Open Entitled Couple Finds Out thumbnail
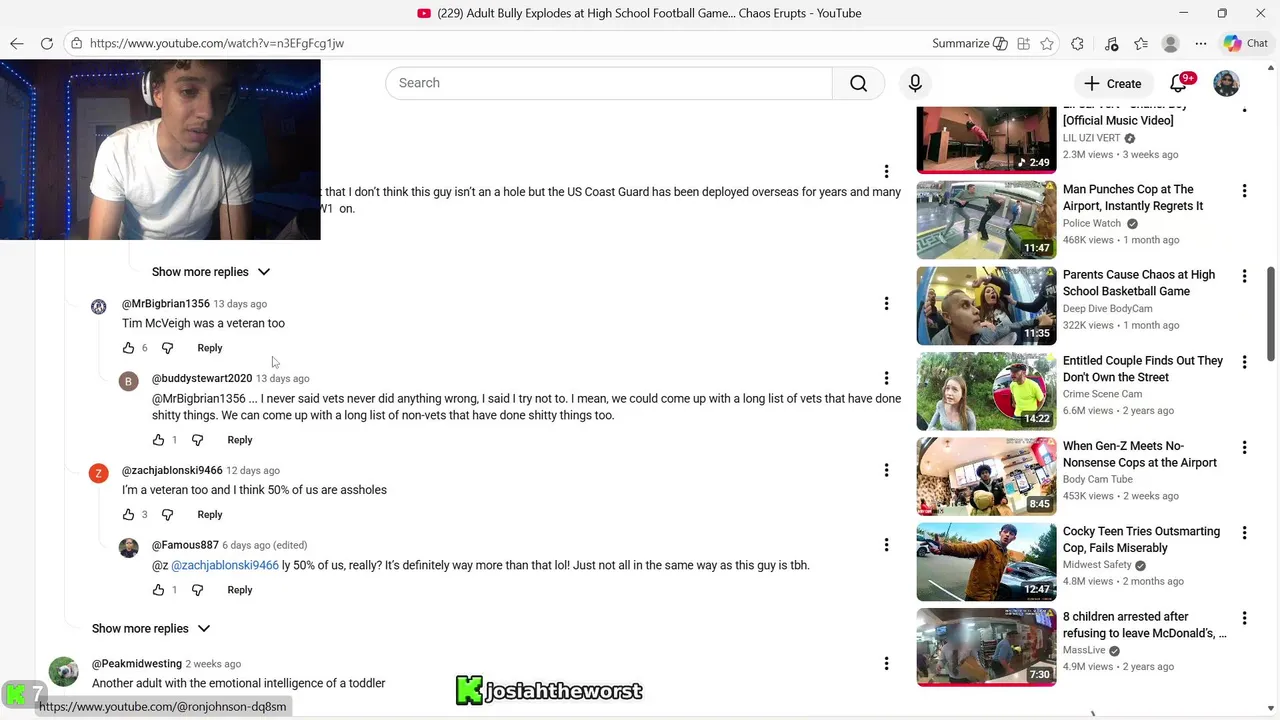 click(x=986, y=391)
